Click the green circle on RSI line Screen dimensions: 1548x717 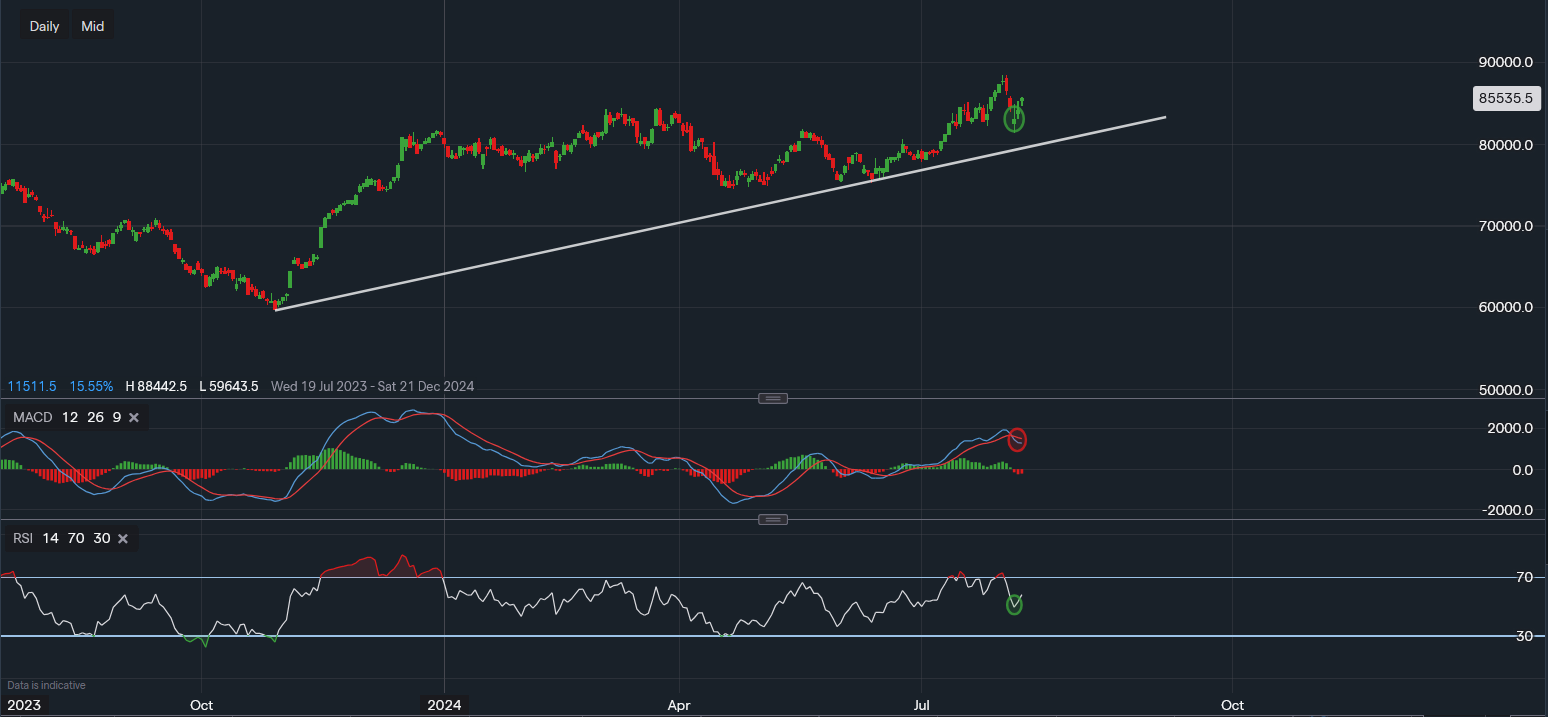point(1014,604)
